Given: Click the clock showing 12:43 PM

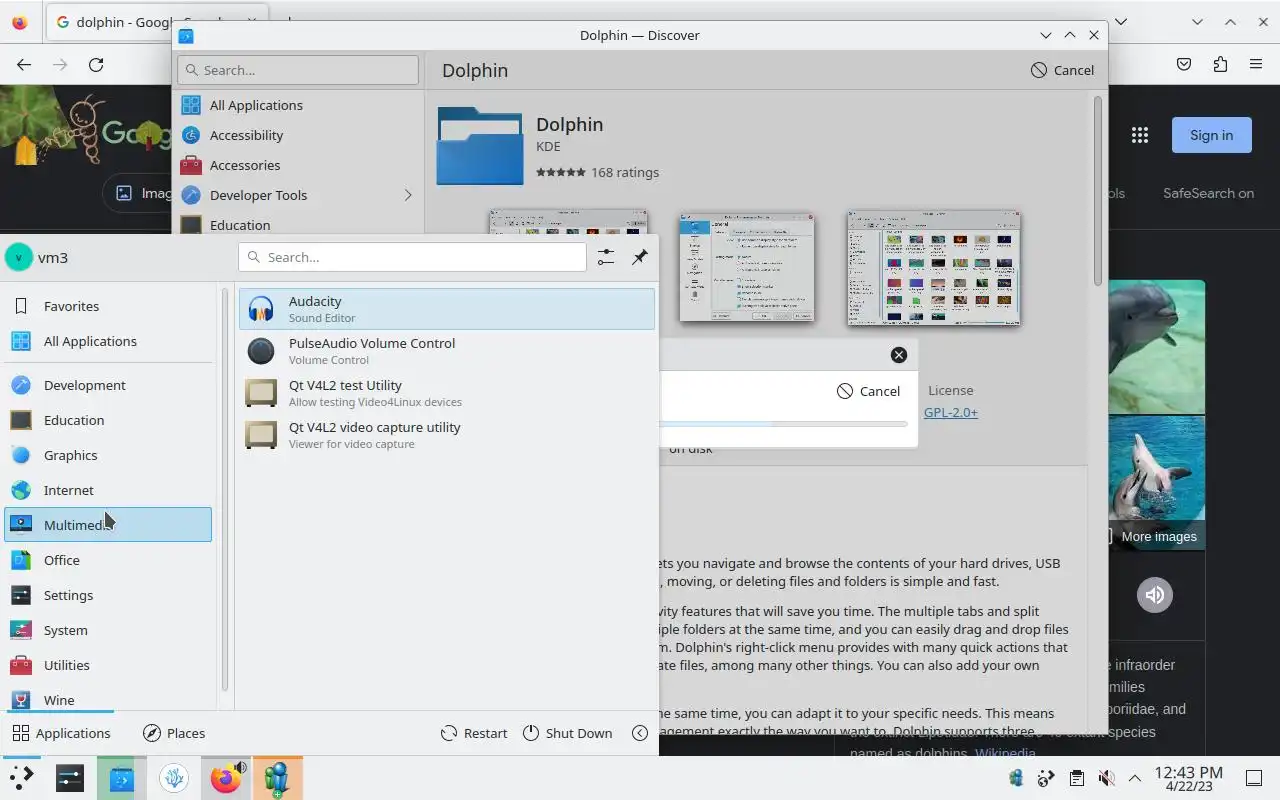Looking at the screenshot, I should click(x=1188, y=778).
